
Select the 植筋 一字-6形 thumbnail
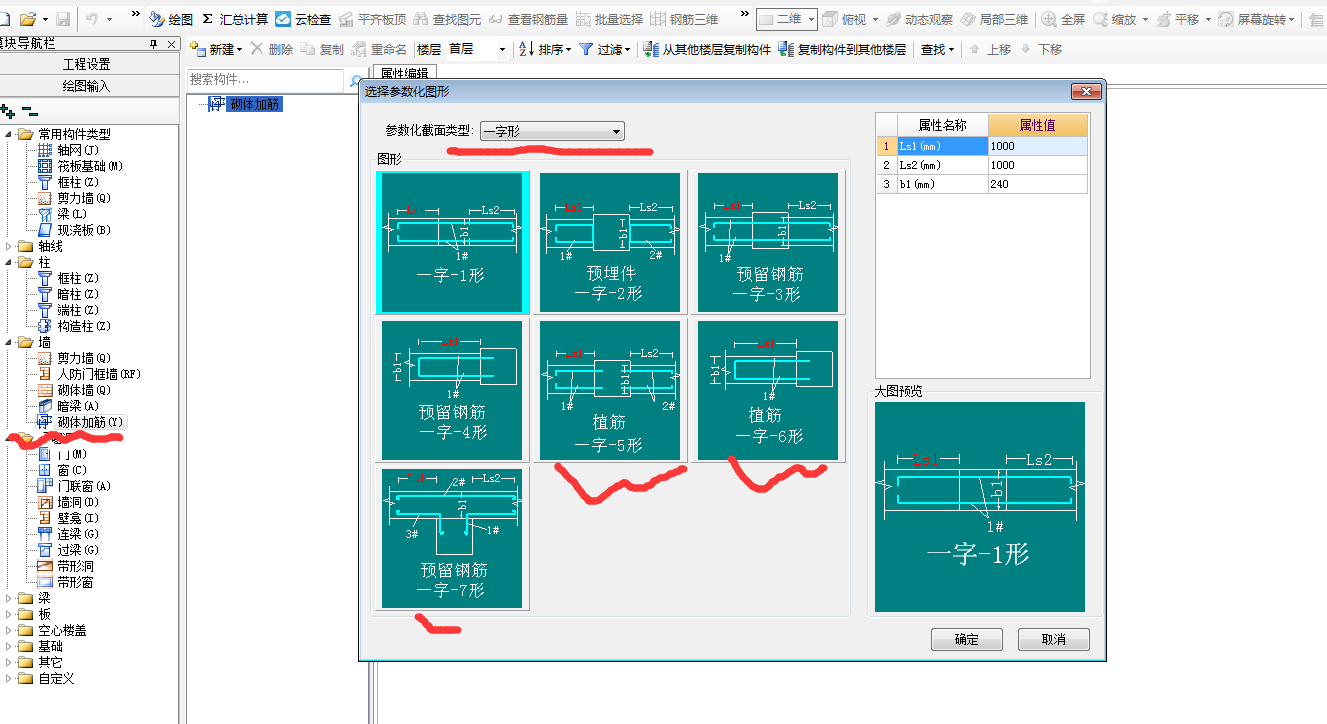(x=769, y=390)
